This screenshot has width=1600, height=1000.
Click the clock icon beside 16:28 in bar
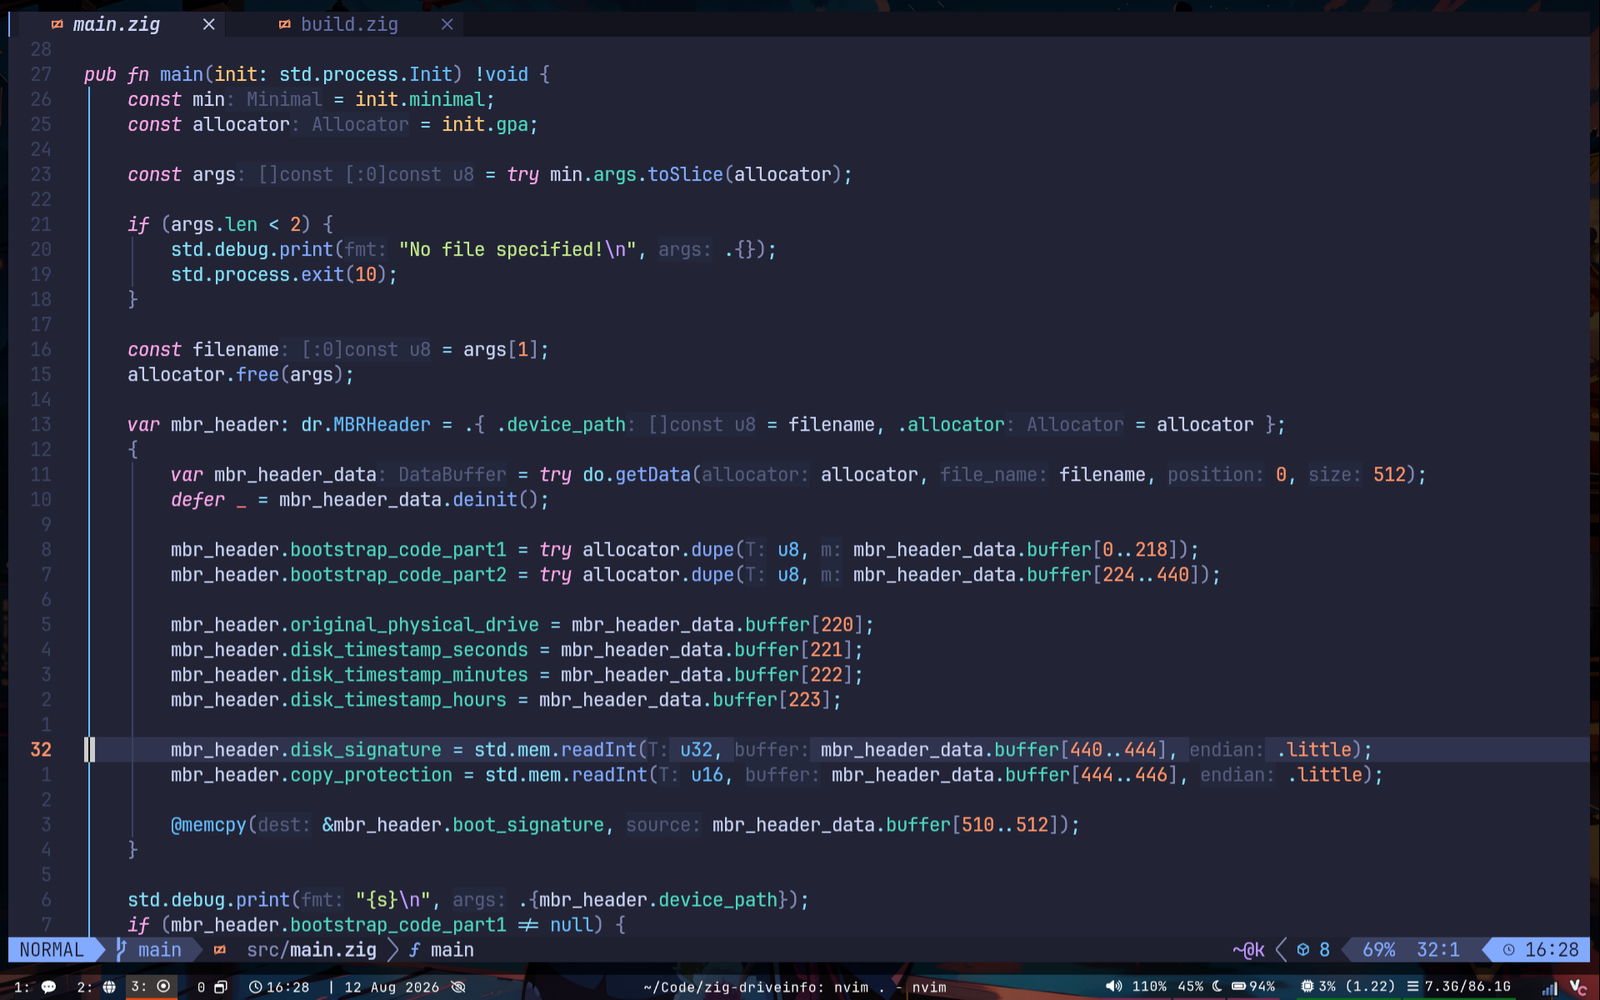pyautogui.click(x=255, y=987)
